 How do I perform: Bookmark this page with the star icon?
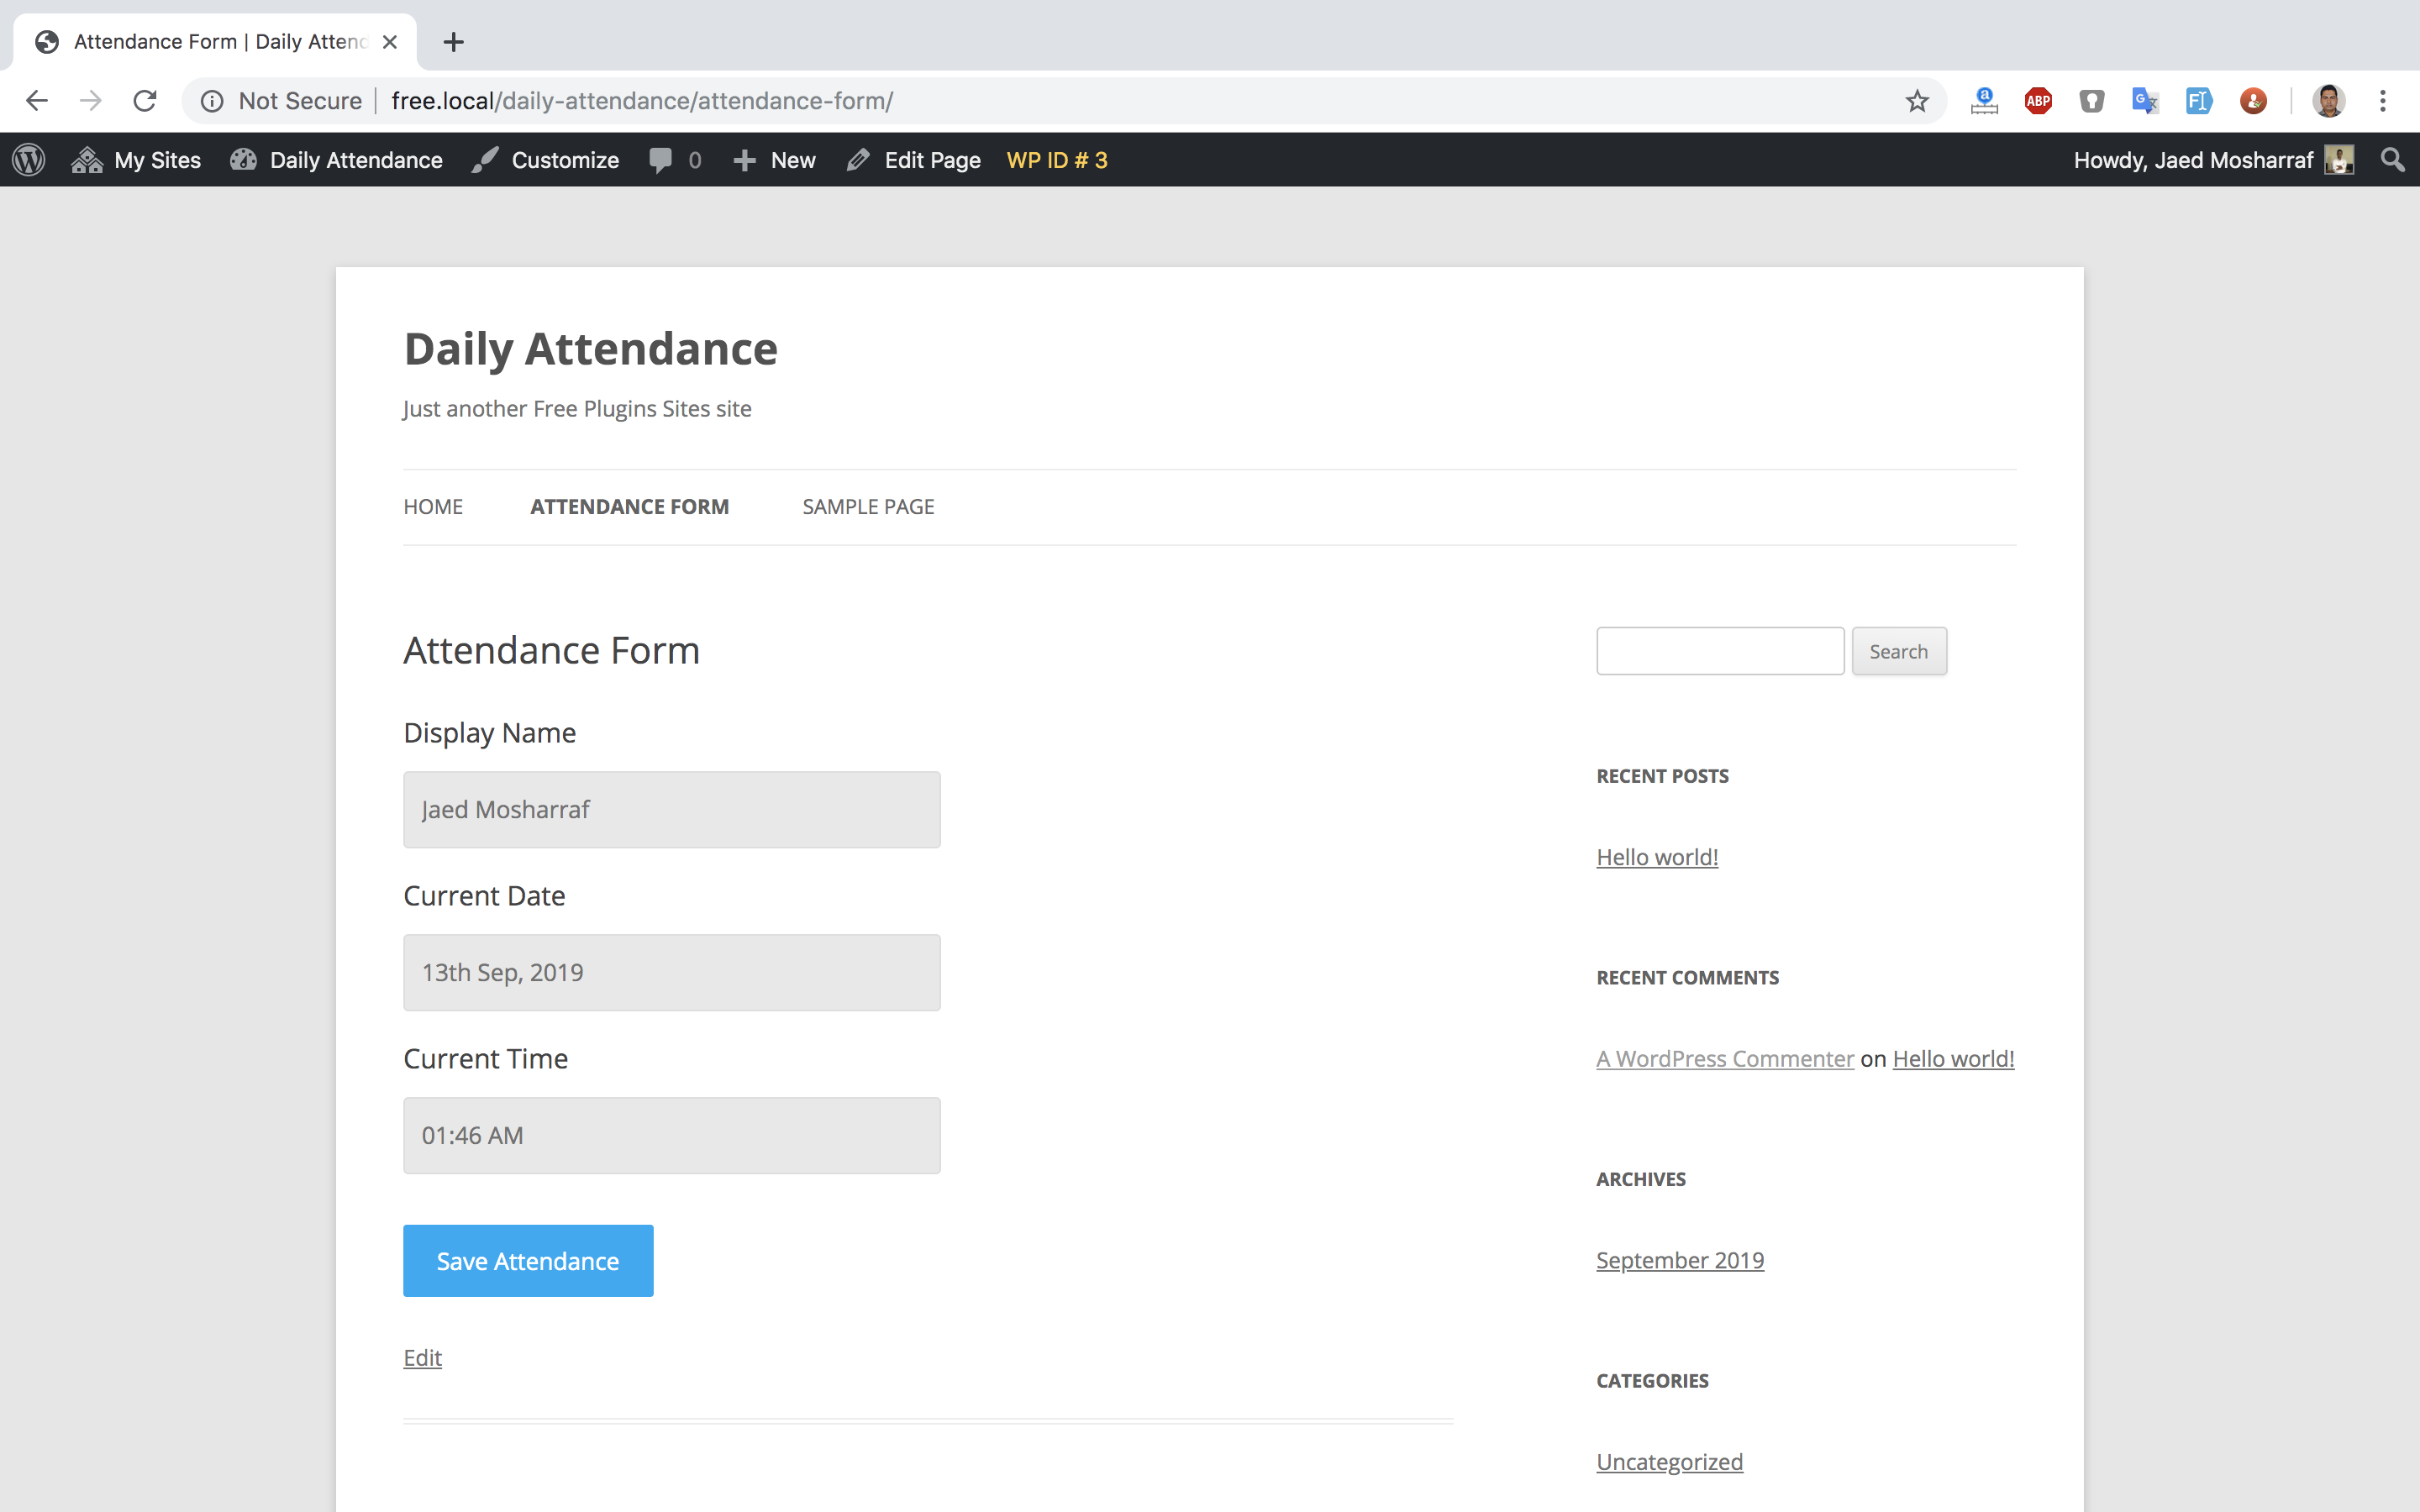click(x=1916, y=101)
